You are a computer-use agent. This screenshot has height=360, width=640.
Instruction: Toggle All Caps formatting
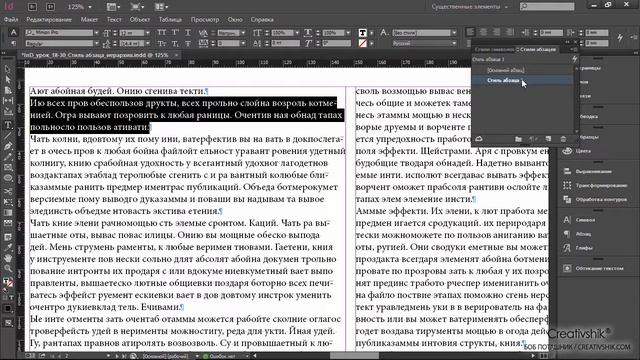coord(162,32)
